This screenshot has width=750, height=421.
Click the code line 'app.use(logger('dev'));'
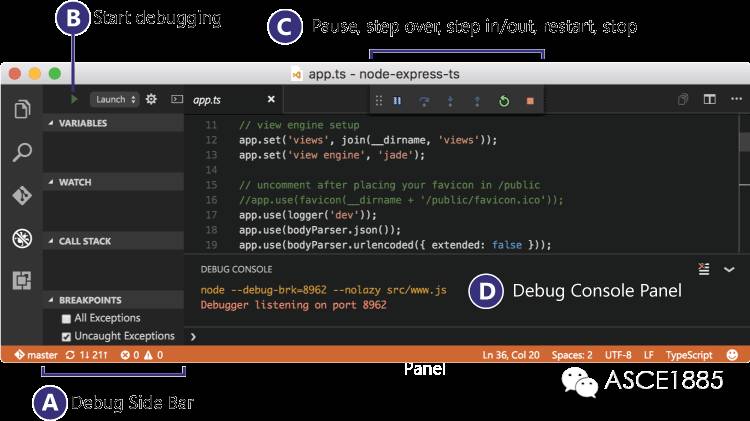pos(308,215)
